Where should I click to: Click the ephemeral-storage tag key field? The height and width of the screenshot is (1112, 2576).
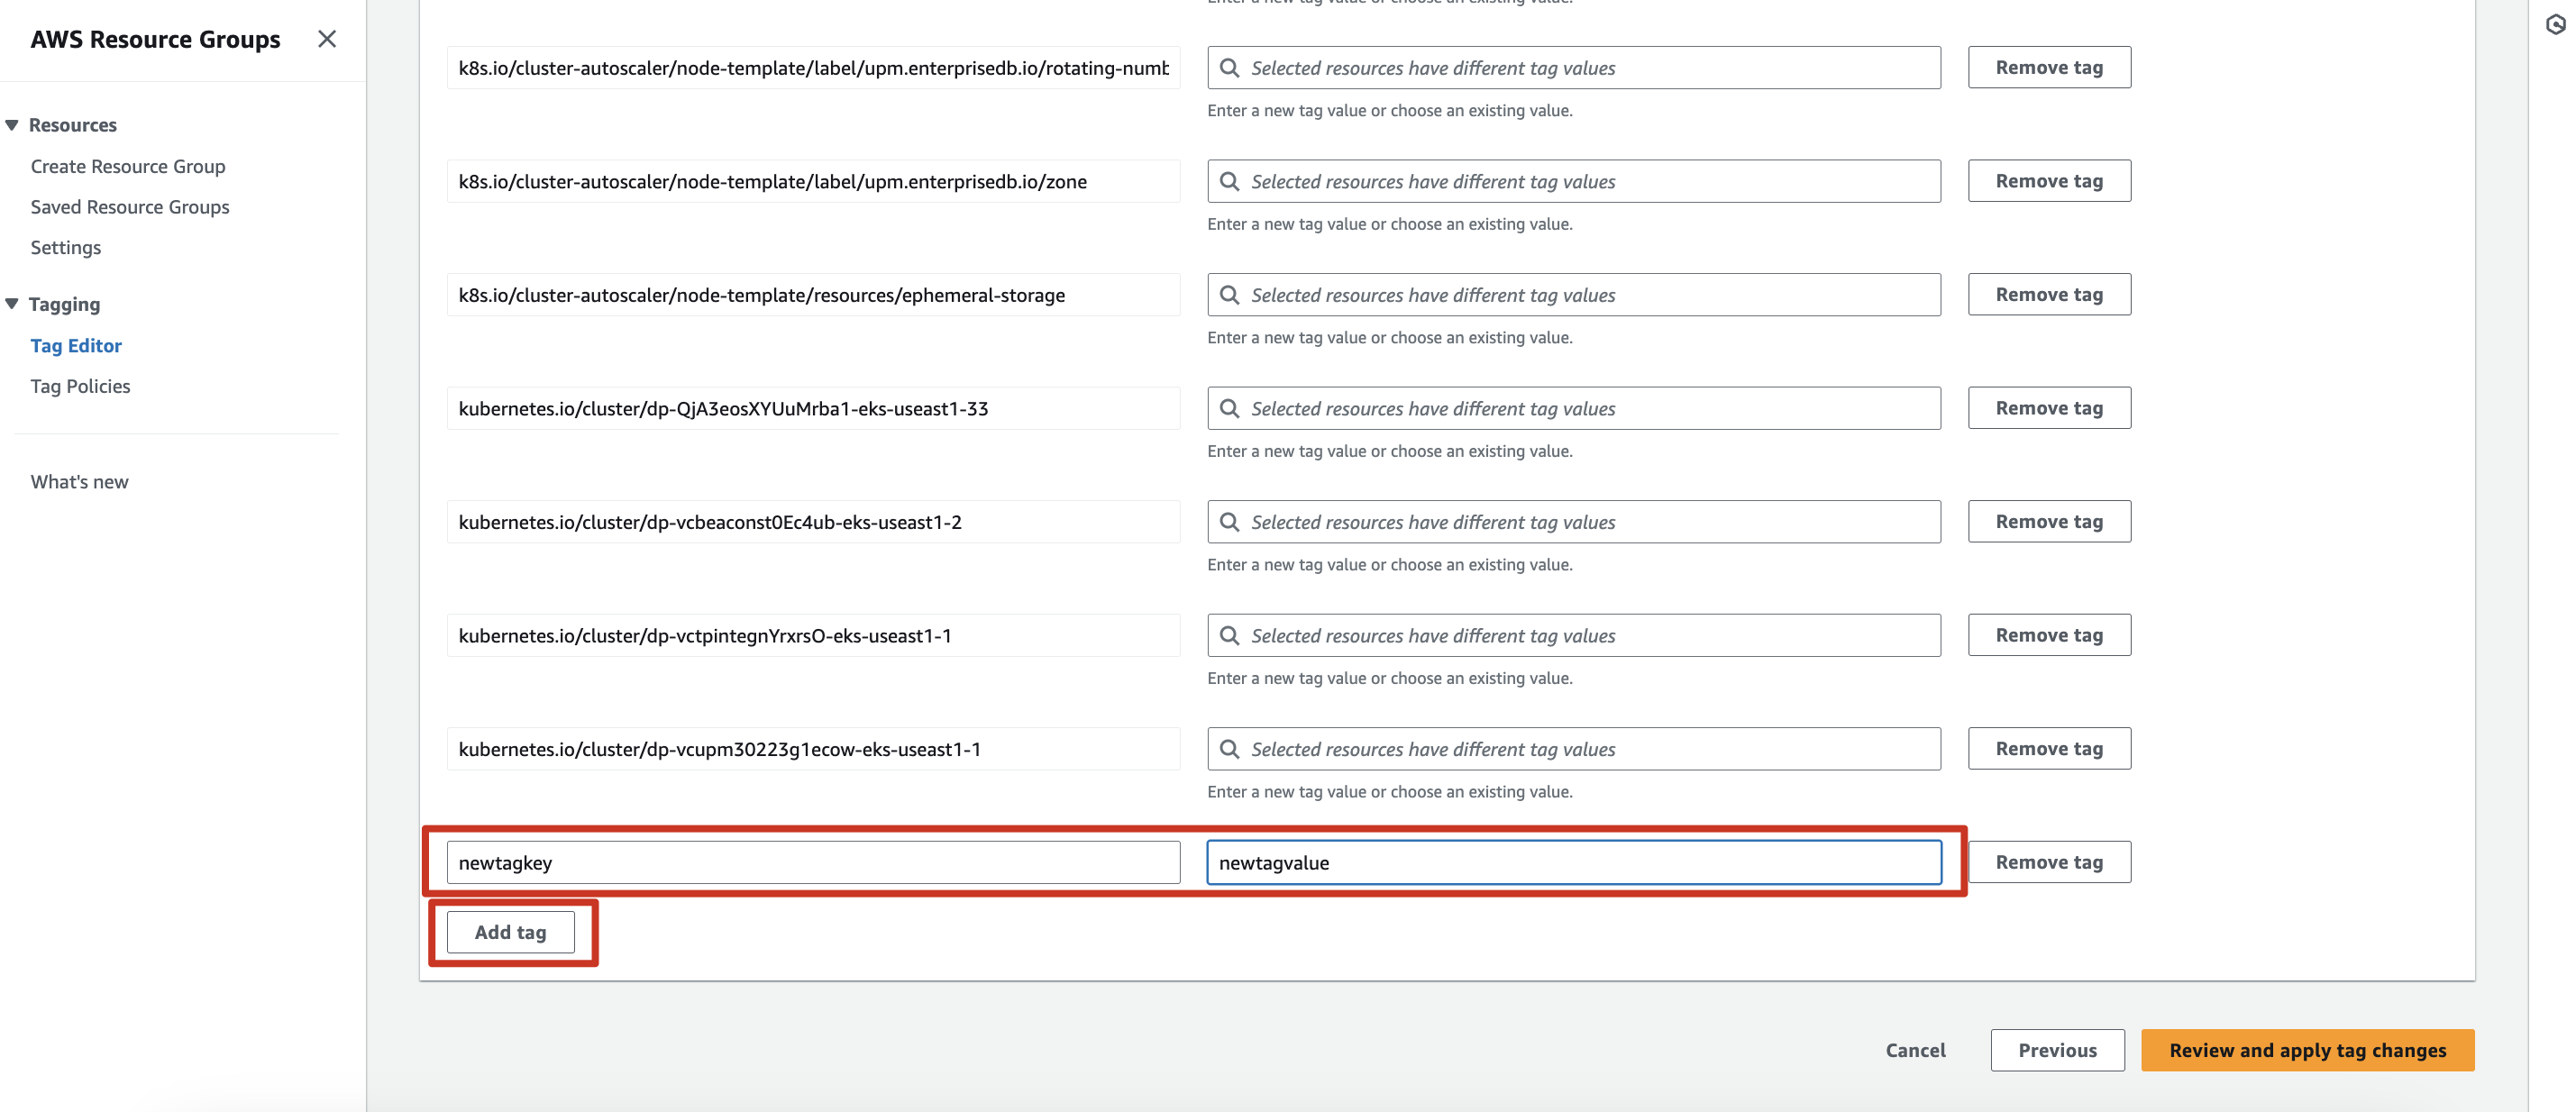[x=813, y=295]
